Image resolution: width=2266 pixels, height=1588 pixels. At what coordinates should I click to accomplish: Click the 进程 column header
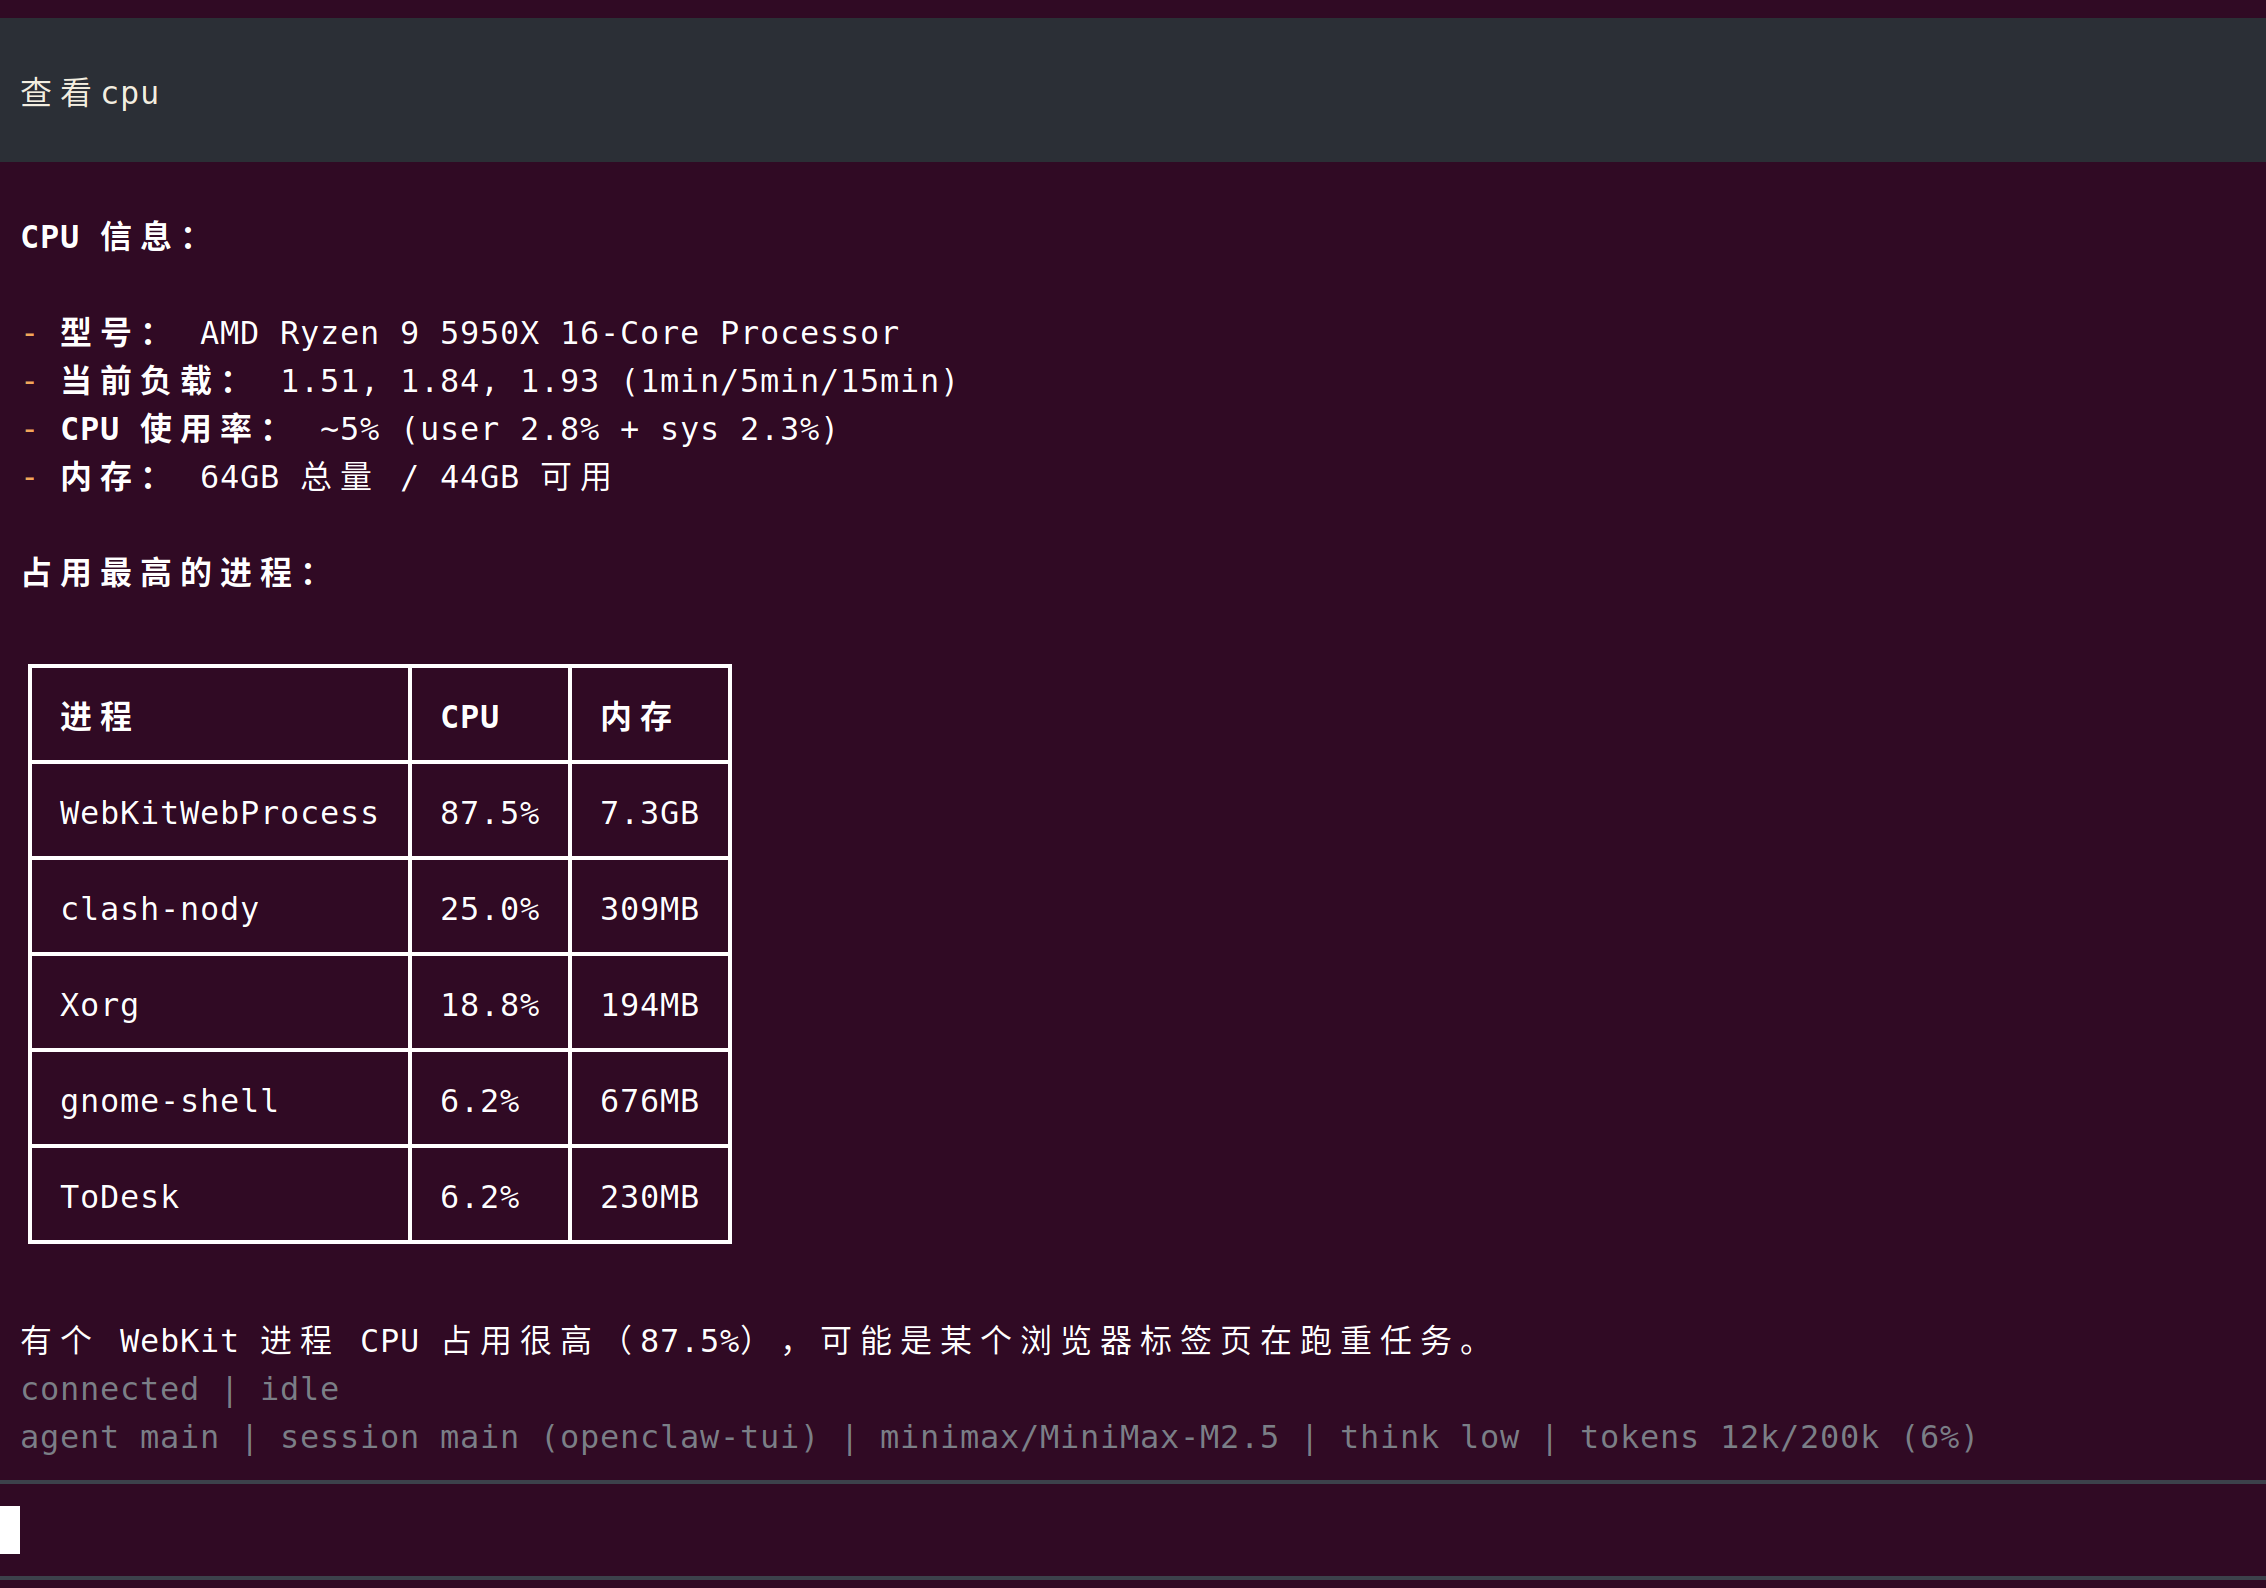tap(96, 716)
